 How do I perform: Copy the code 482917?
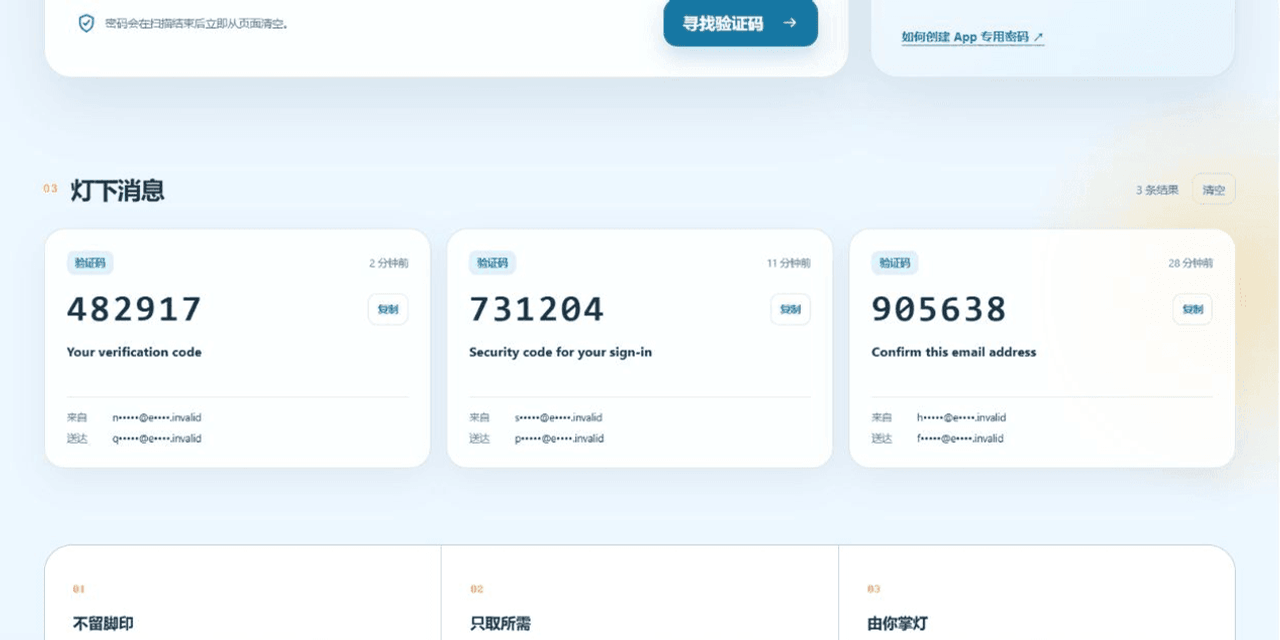(388, 309)
